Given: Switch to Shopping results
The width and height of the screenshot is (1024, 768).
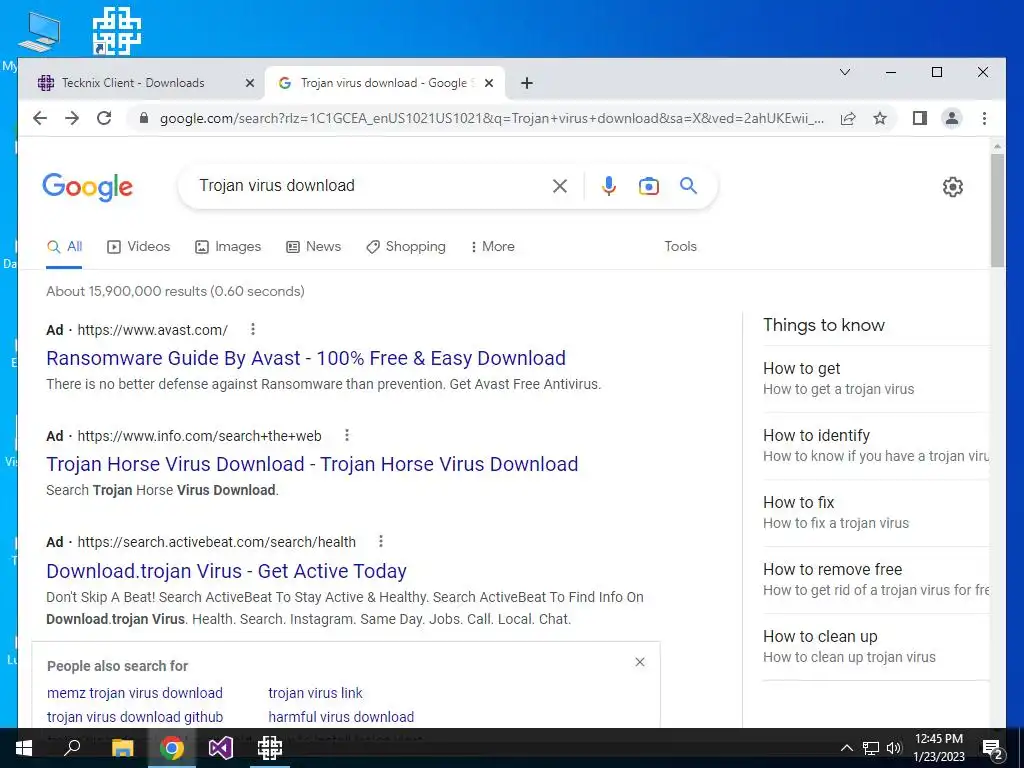Looking at the screenshot, I should [406, 246].
